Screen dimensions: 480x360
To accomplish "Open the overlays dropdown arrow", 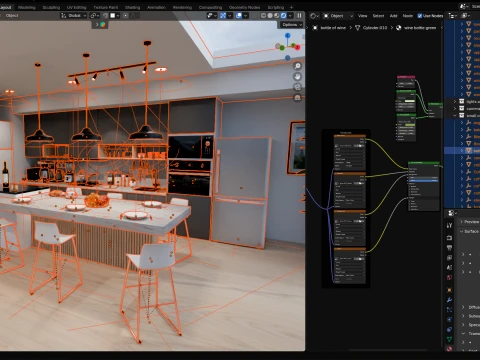I will pos(246,16).
